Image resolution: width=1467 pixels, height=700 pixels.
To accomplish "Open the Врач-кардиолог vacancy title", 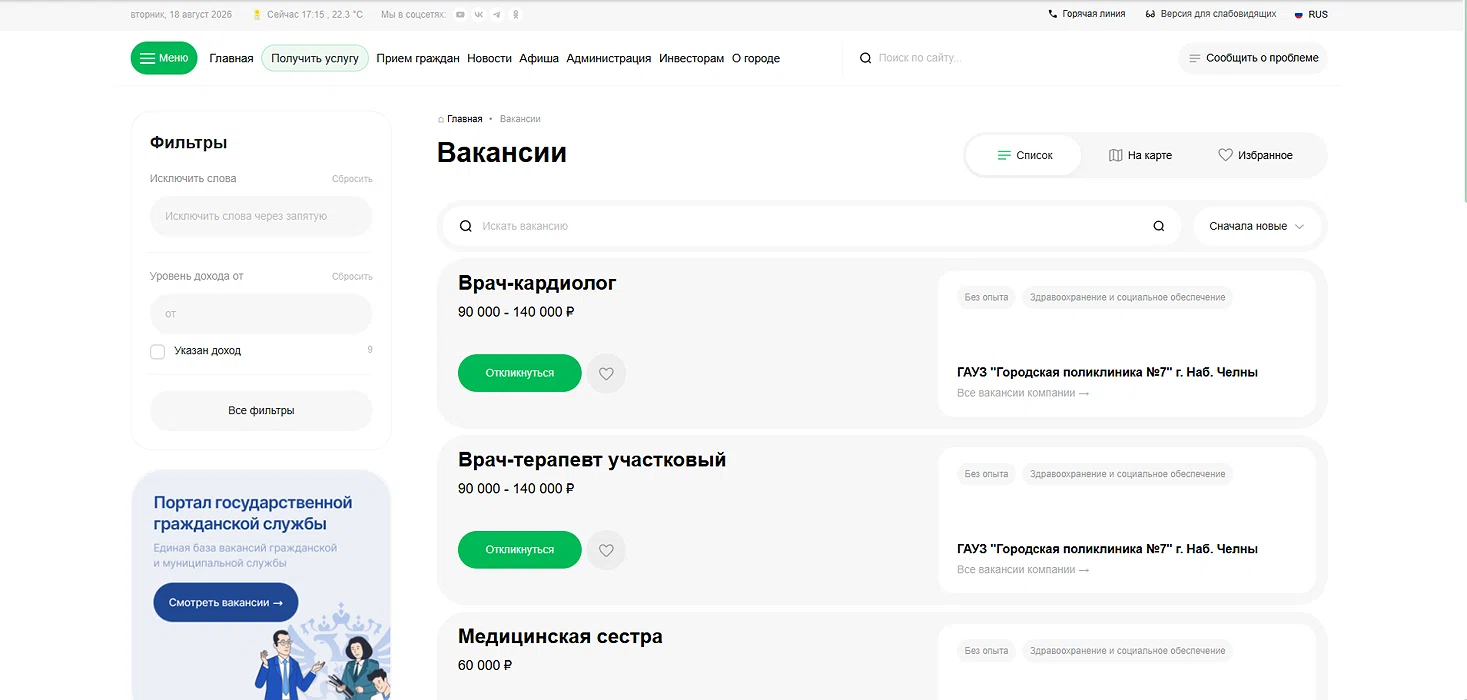I will (537, 283).
